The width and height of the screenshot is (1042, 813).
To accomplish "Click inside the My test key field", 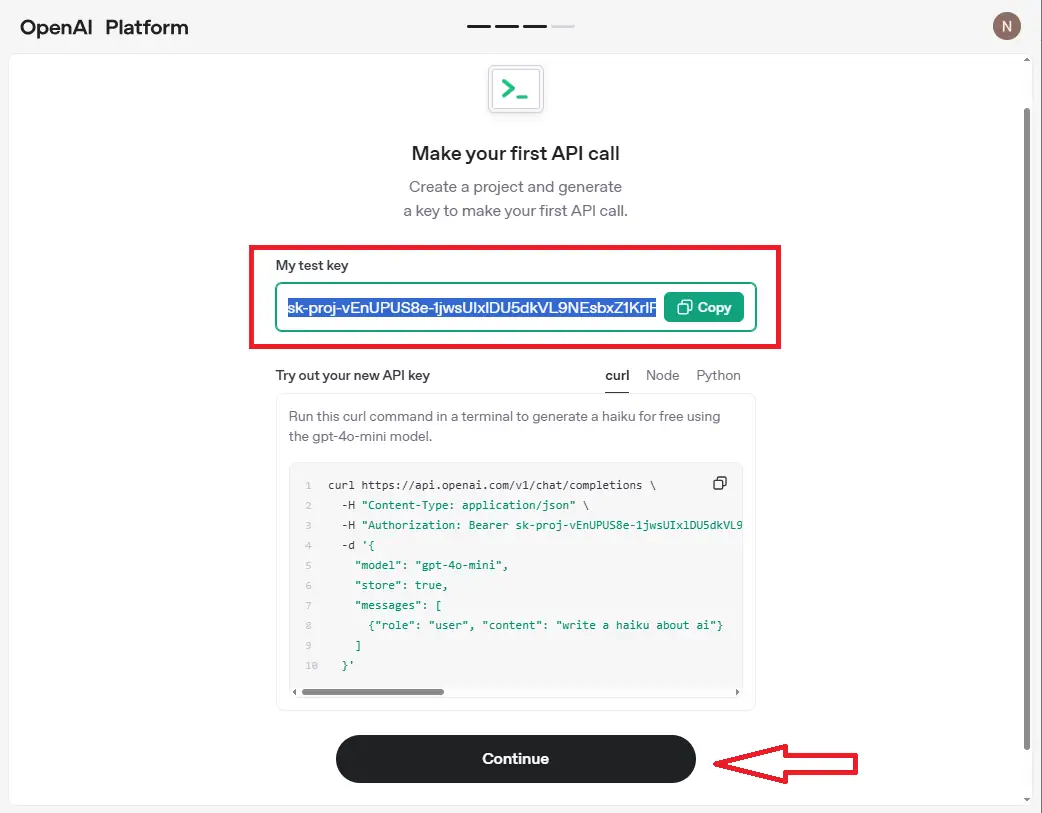I will 472,307.
